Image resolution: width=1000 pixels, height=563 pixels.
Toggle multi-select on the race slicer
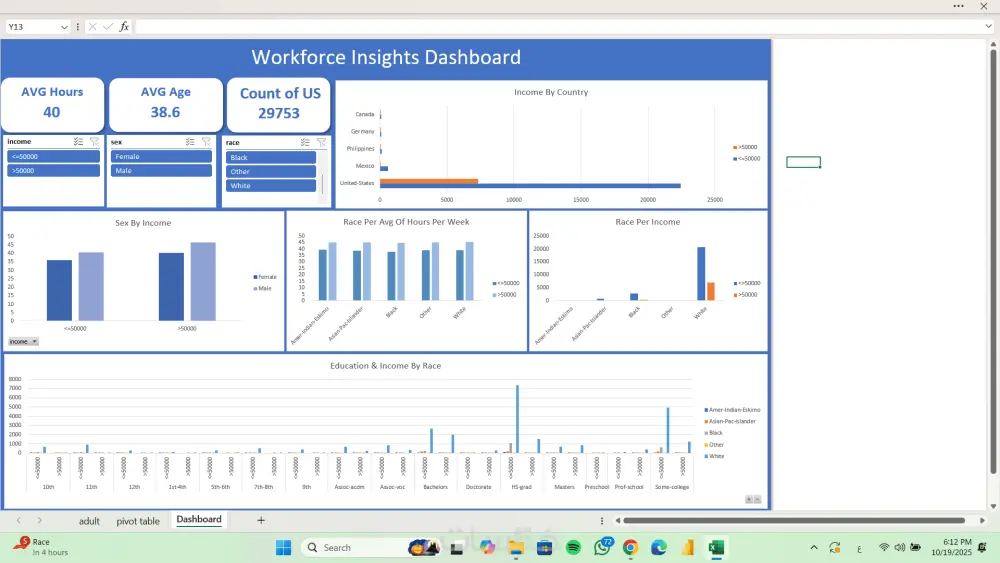click(305, 142)
